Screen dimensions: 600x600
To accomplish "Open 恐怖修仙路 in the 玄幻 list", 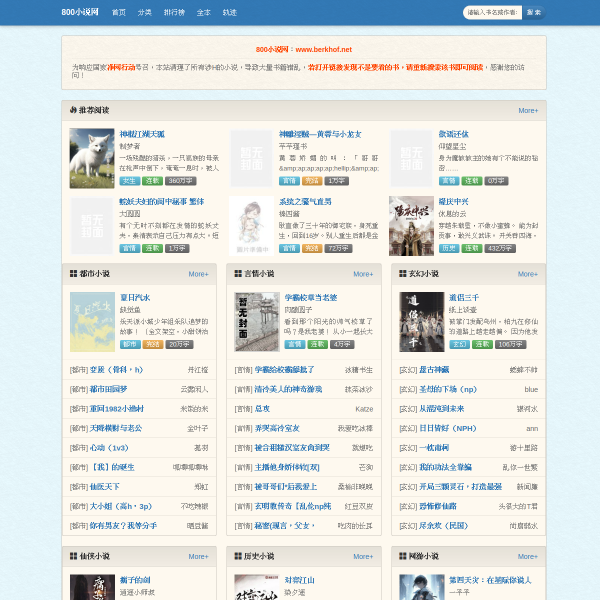I will [438, 506].
